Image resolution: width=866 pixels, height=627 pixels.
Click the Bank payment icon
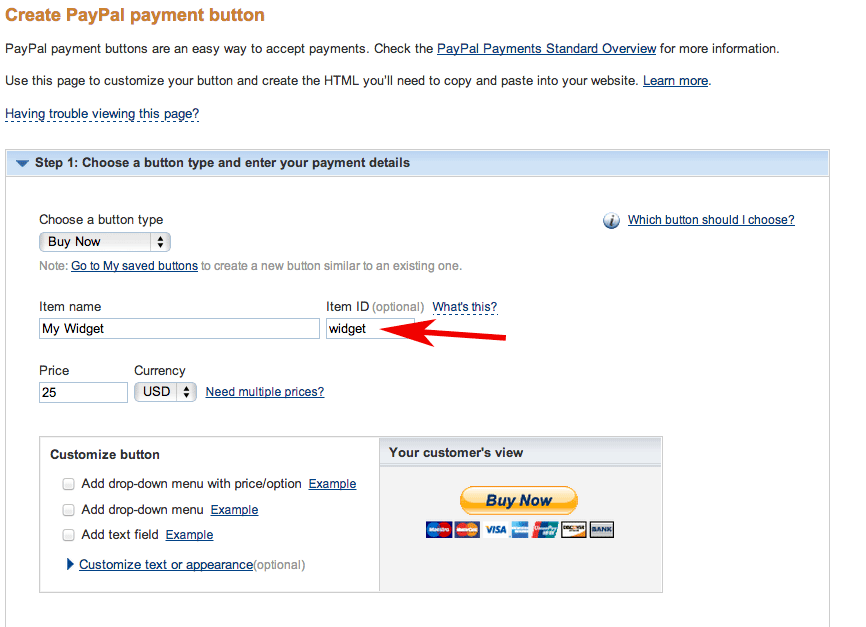click(x=601, y=530)
